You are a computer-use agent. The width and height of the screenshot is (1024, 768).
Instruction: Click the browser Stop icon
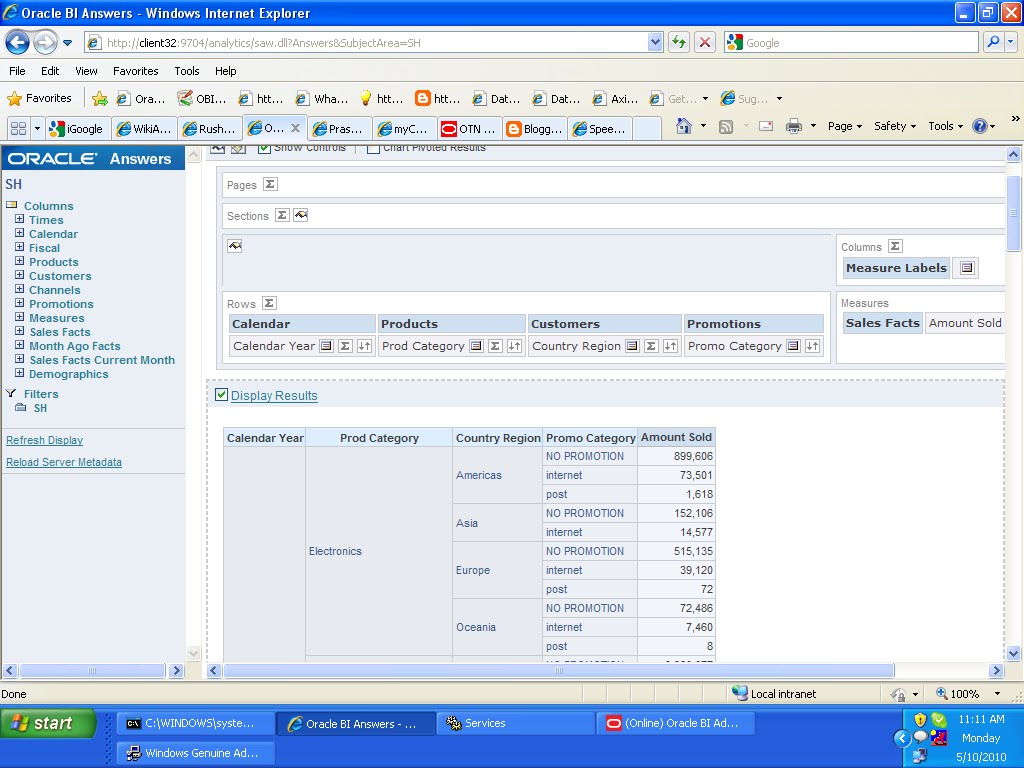(x=705, y=42)
